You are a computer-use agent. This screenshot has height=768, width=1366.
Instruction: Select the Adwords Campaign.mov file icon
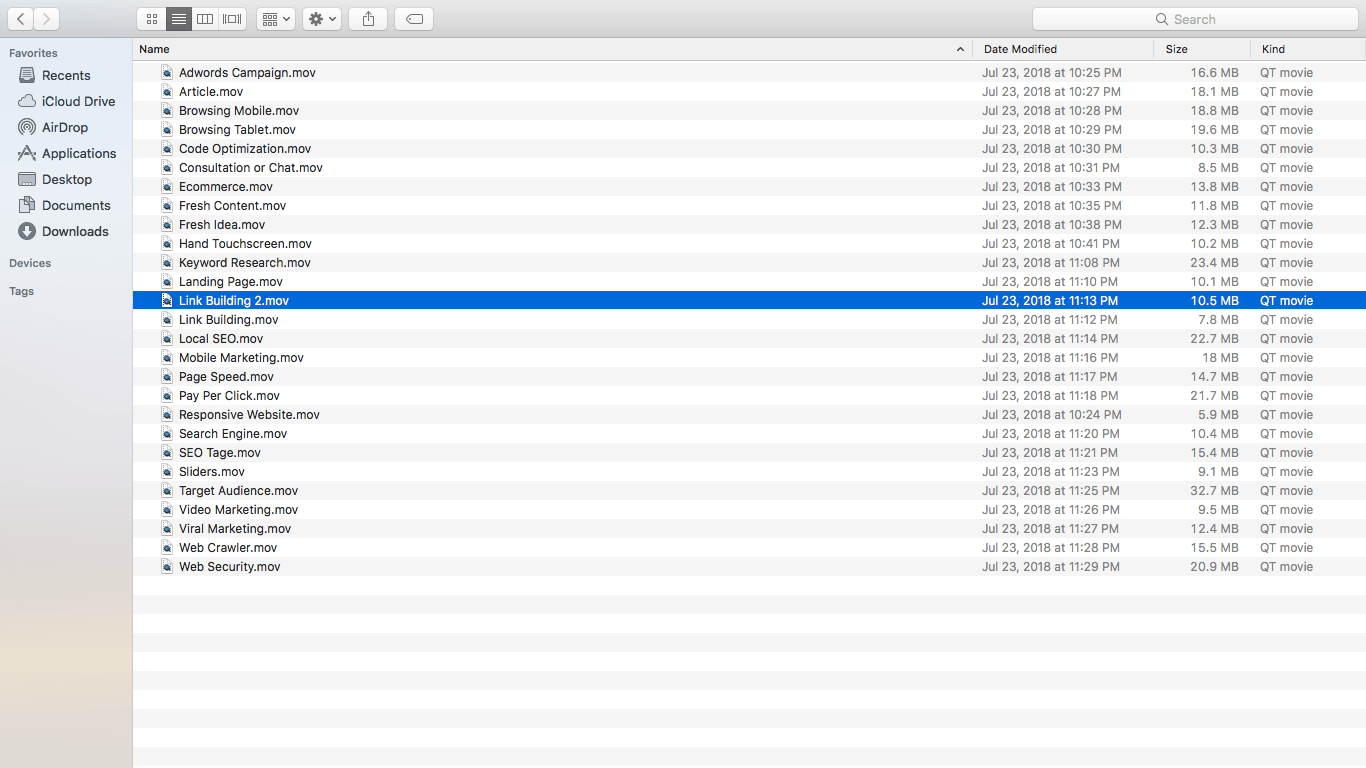pyautogui.click(x=167, y=72)
